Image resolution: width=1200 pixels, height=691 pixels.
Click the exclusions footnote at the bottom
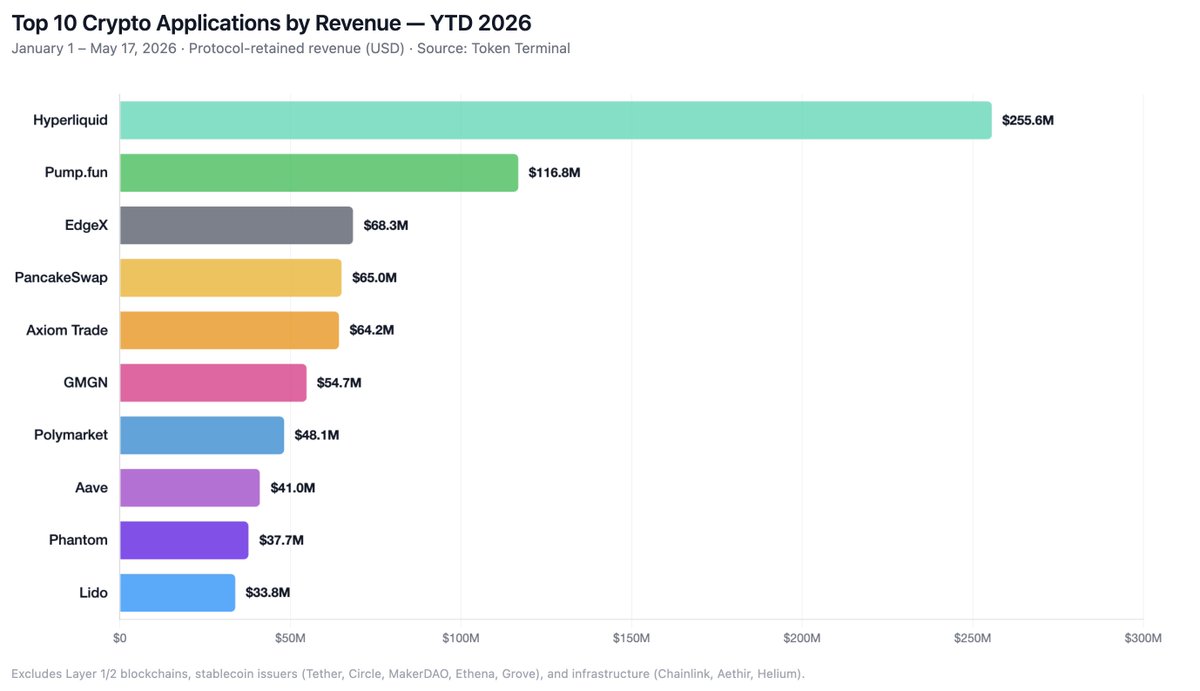[x=408, y=673]
